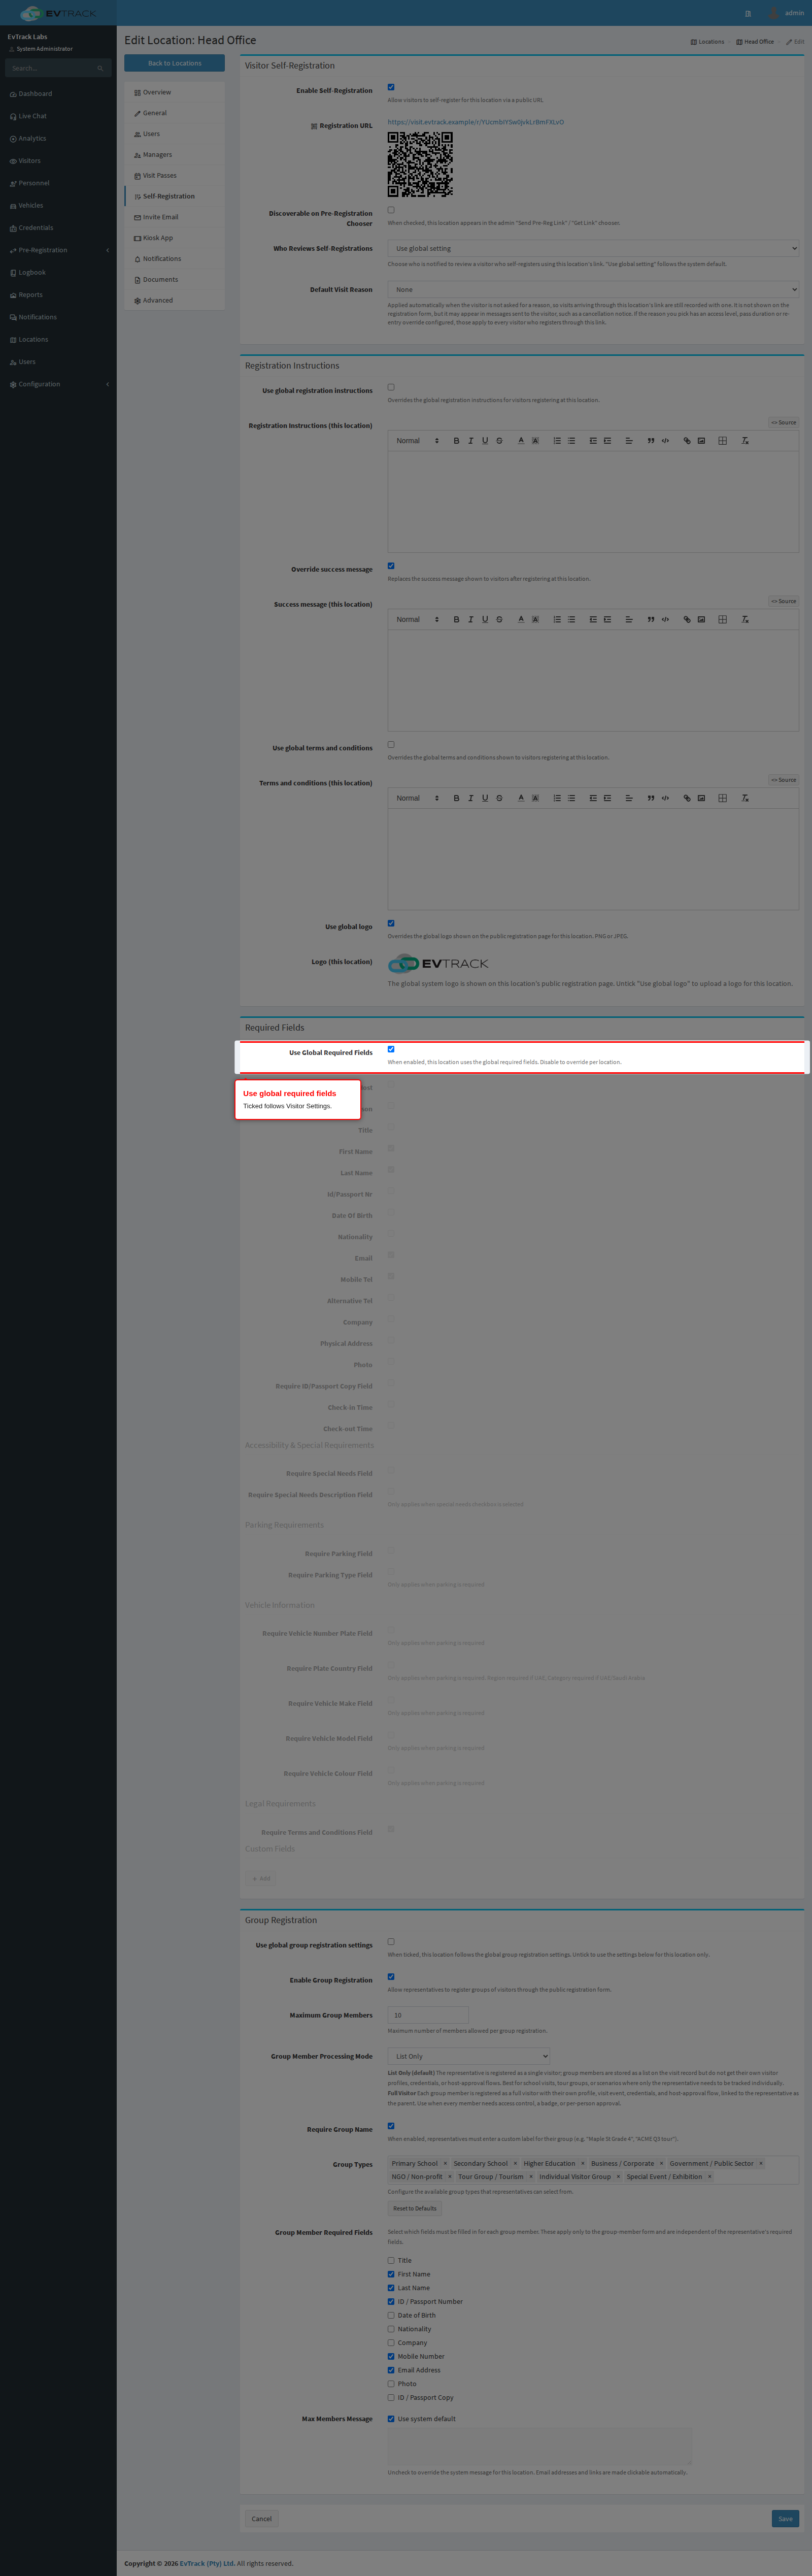Uncheck Use global logo checkbox
Image resolution: width=812 pixels, height=2576 pixels.
pyautogui.click(x=391, y=923)
